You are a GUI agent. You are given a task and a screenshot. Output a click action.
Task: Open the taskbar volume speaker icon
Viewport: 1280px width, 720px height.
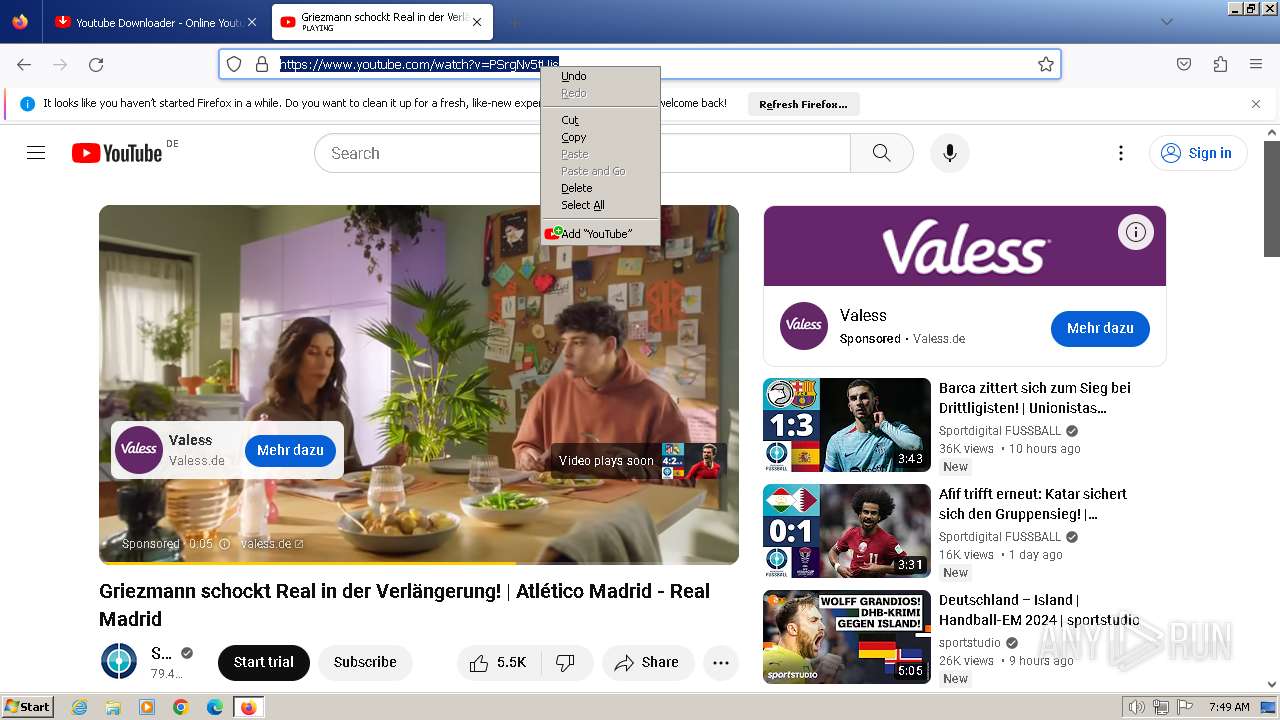click(x=1137, y=707)
